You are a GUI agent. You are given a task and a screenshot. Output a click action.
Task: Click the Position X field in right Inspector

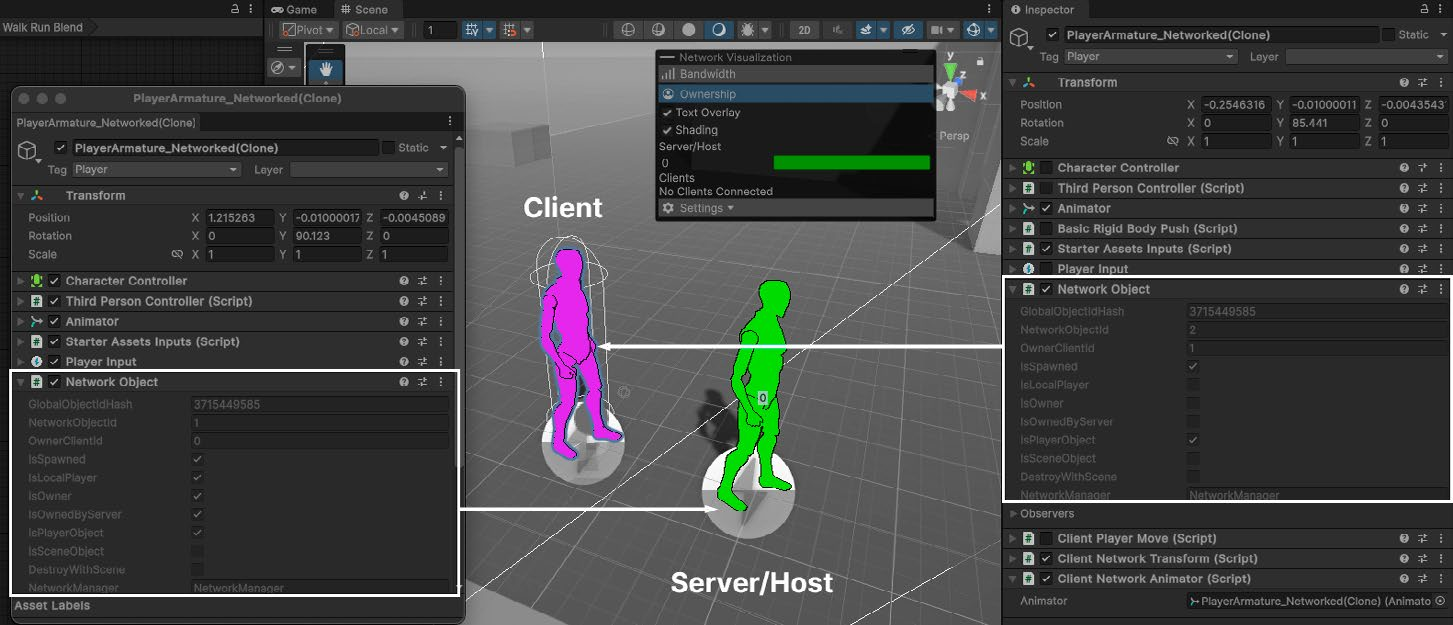pos(1234,105)
